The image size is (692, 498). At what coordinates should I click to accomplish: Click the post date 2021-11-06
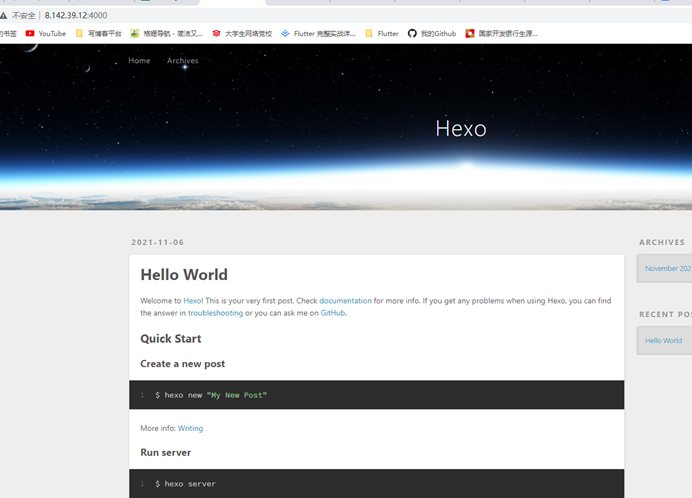(x=158, y=242)
